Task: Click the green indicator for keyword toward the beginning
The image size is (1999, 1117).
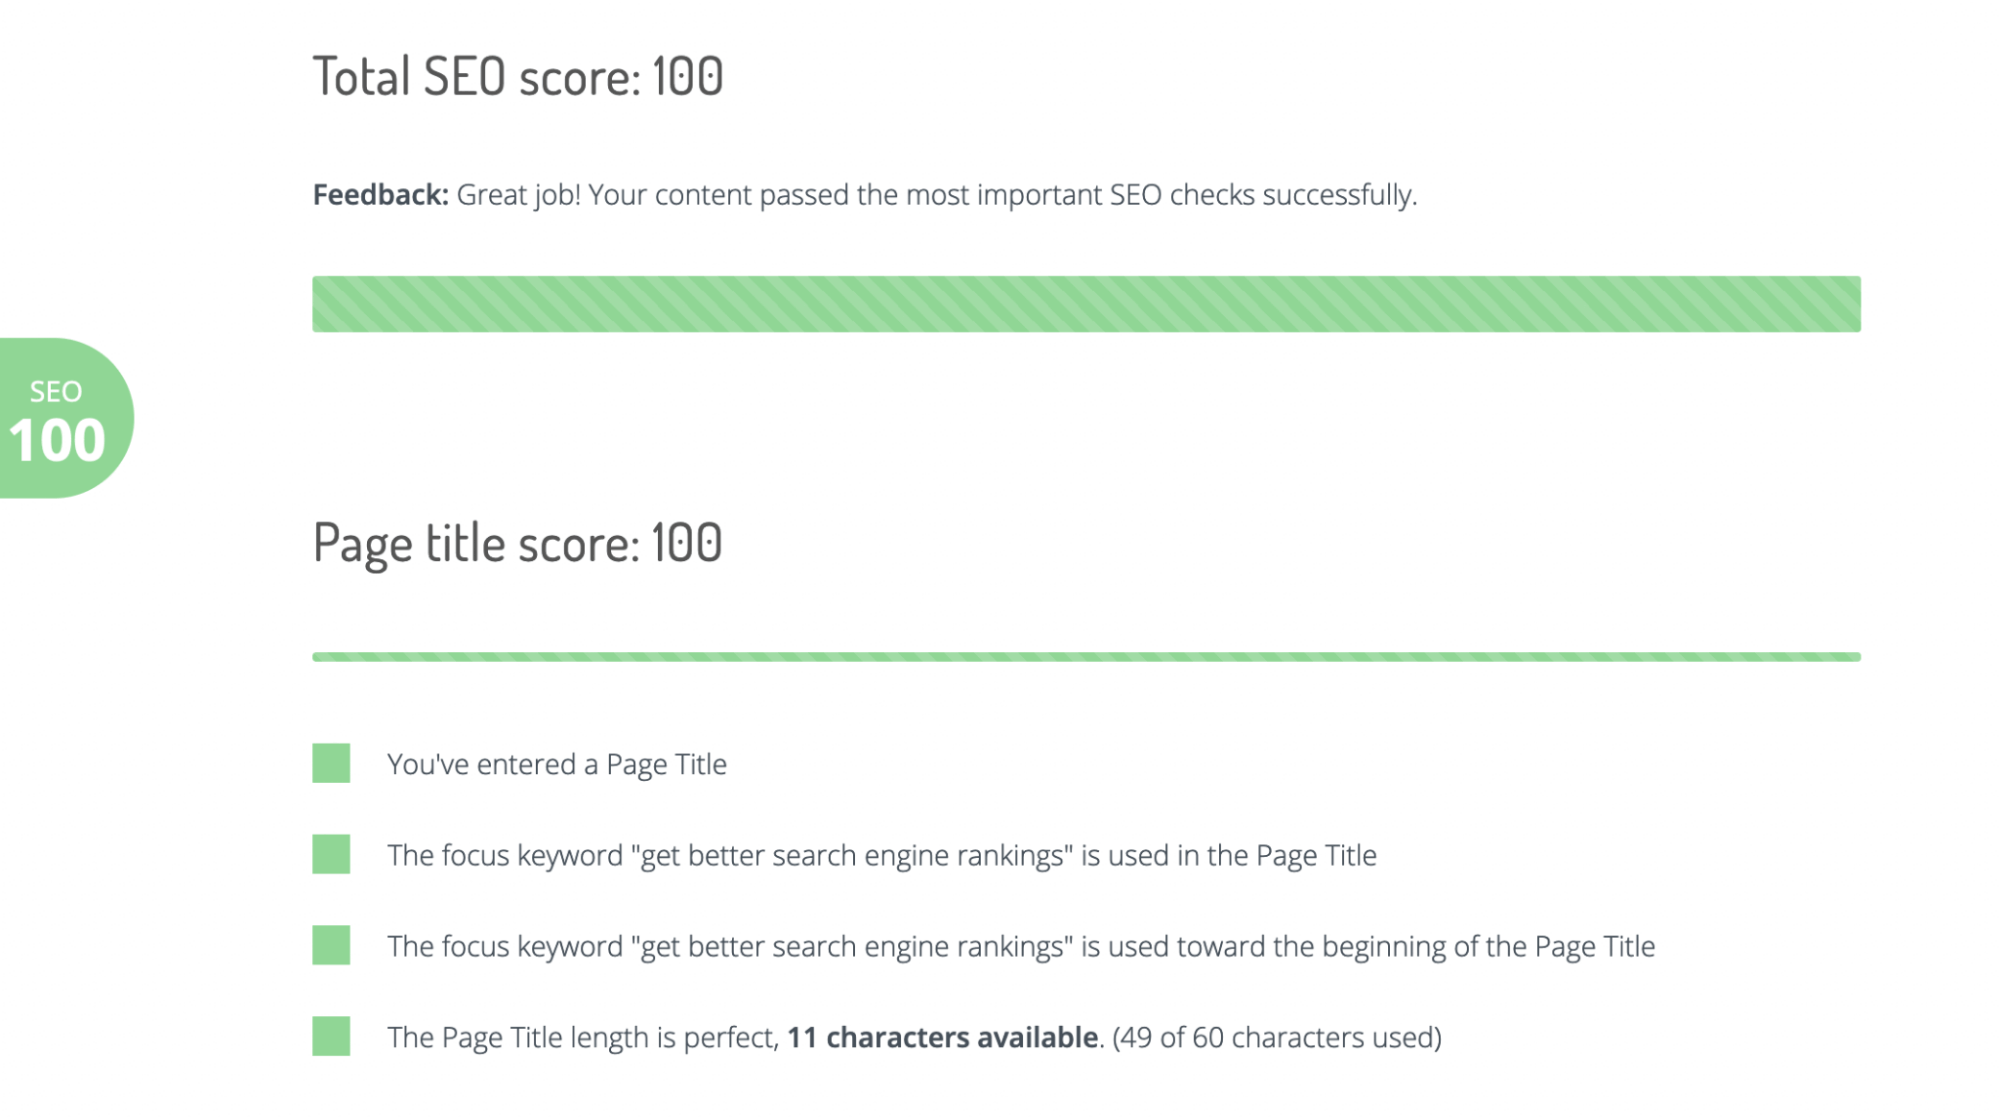Action: (331, 945)
